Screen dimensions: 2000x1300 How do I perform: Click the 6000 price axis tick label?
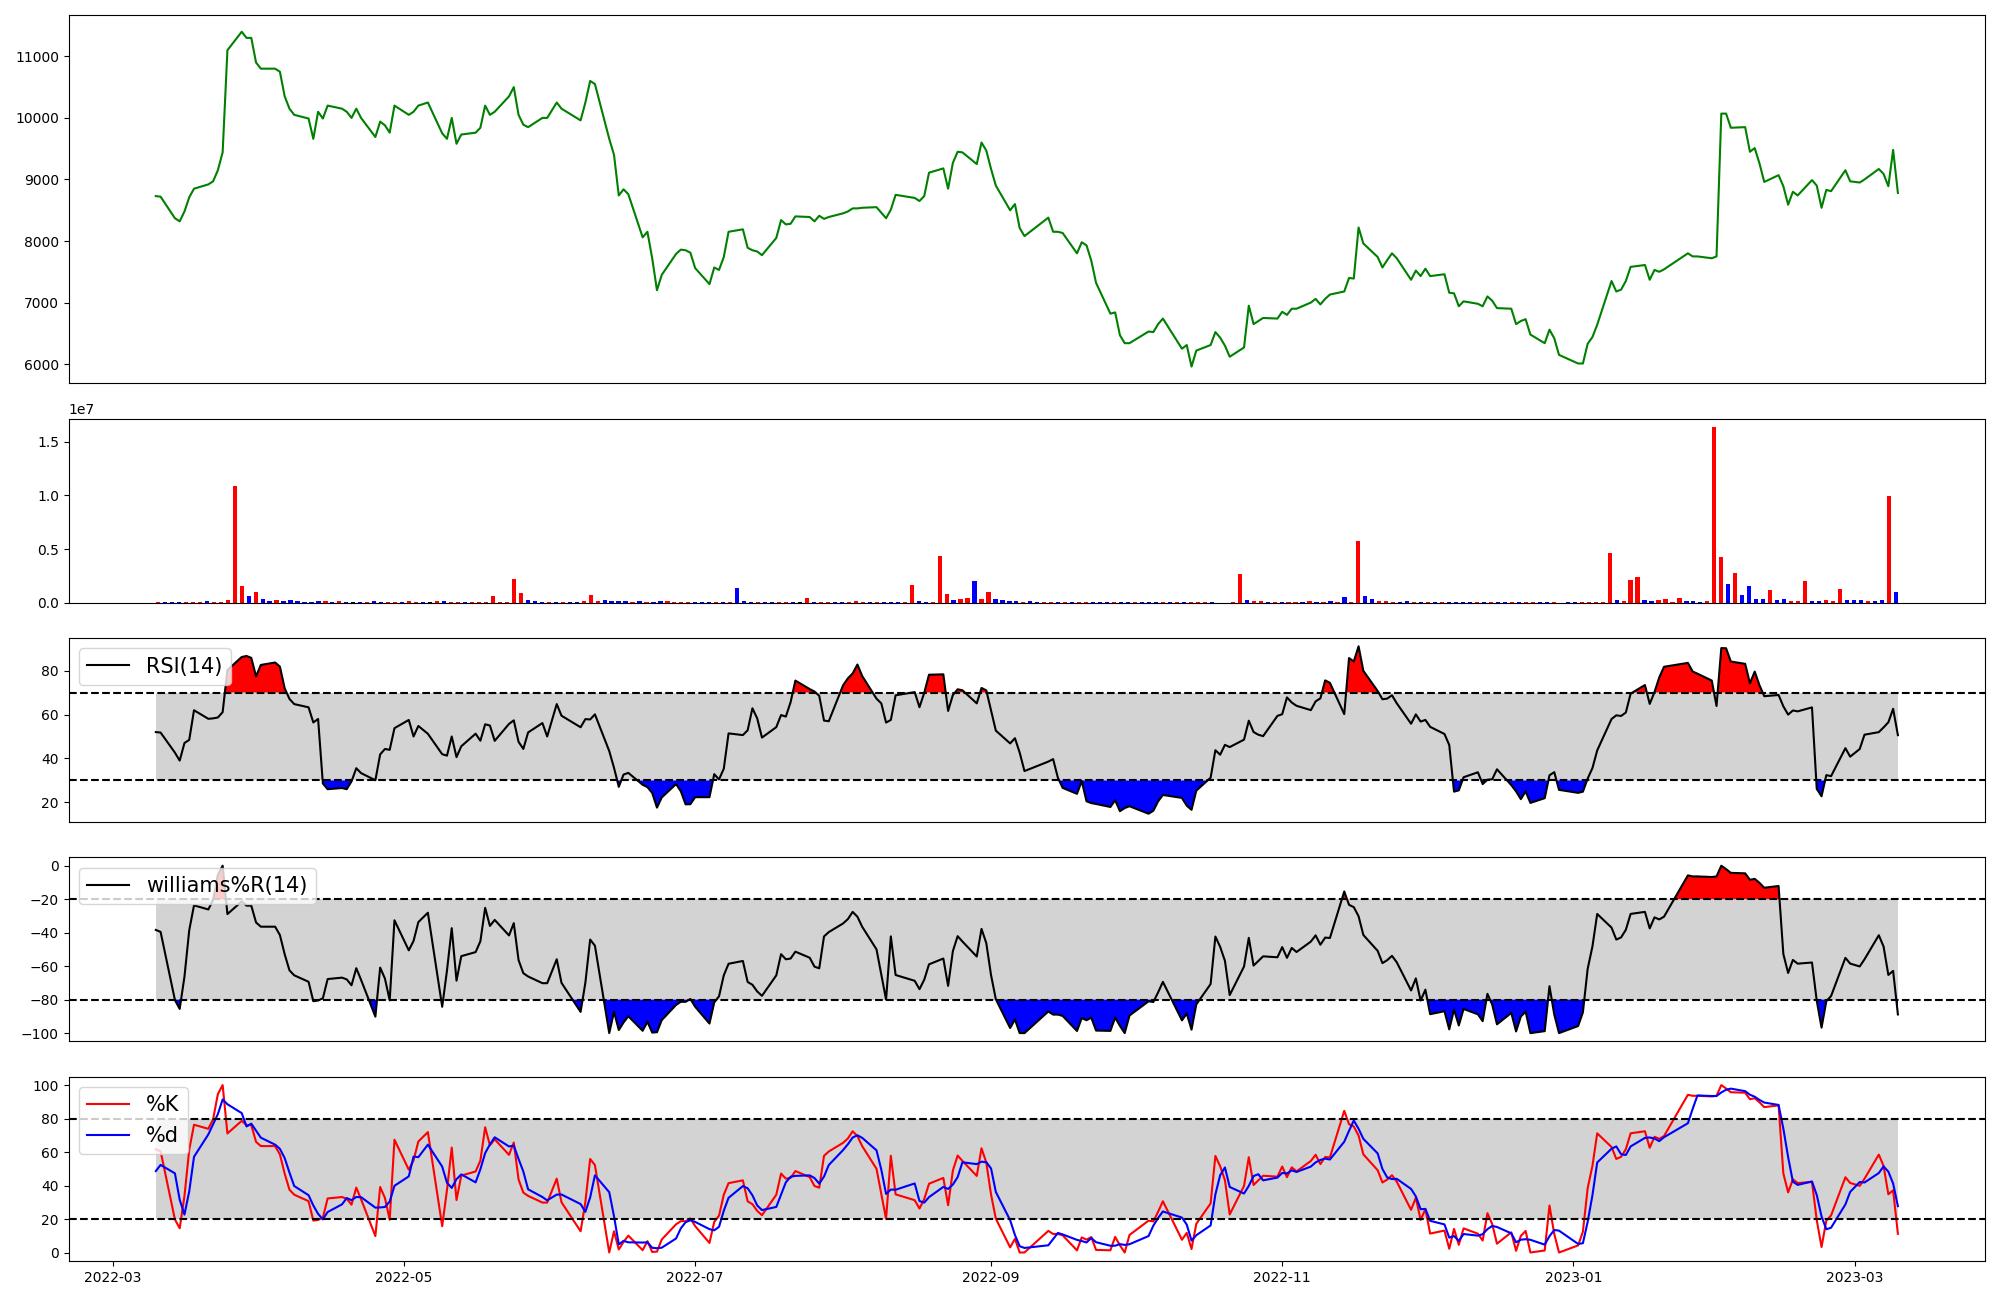(x=41, y=365)
